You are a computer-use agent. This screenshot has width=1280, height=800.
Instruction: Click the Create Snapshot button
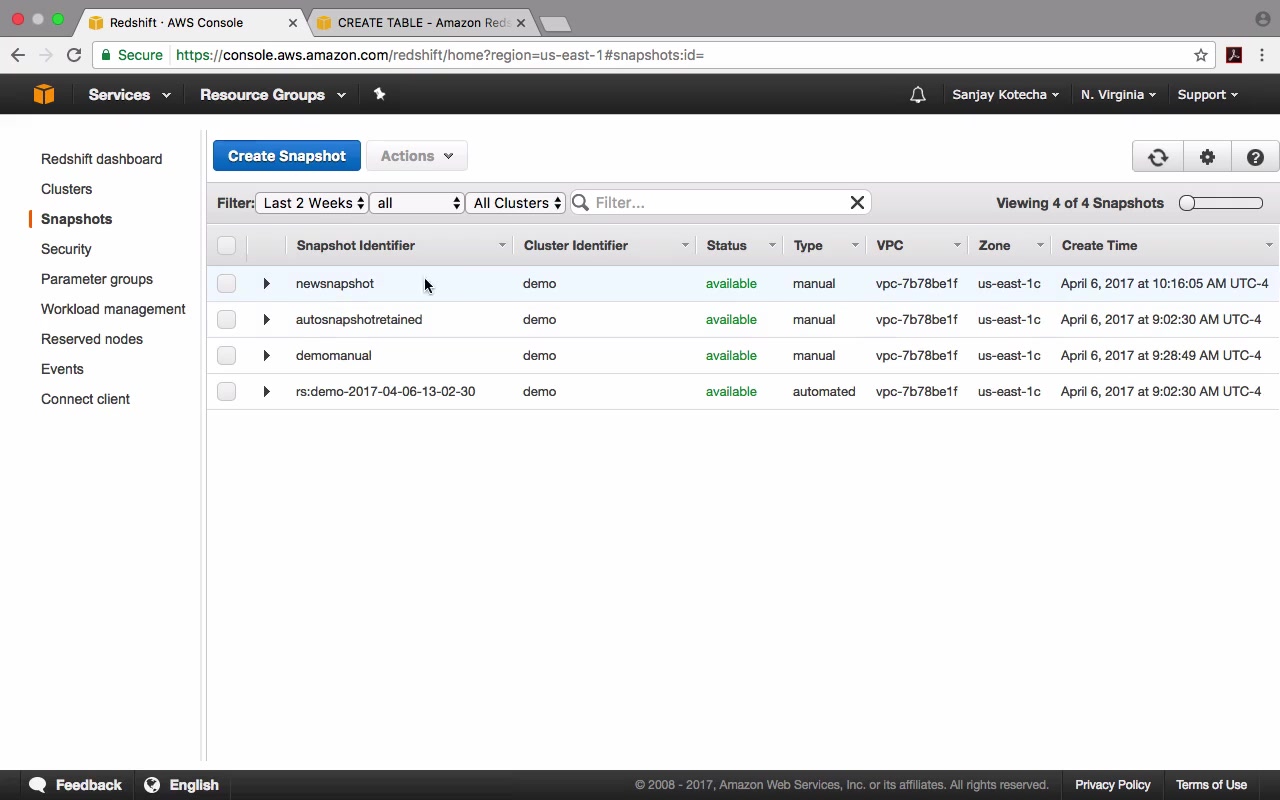[x=287, y=156]
